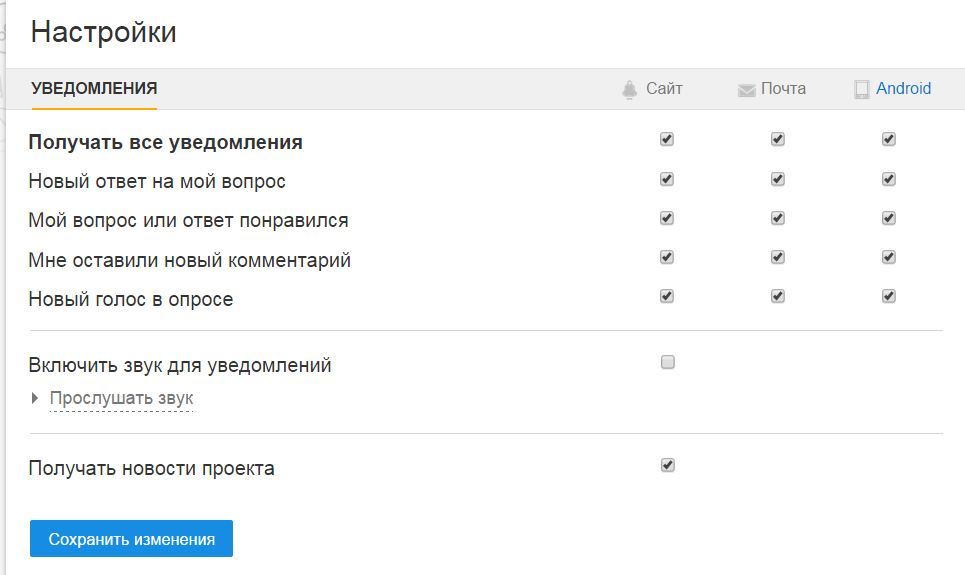The height and width of the screenshot is (575, 965).
Task: Click the bell icon next to Сайт
Action: (629, 90)
